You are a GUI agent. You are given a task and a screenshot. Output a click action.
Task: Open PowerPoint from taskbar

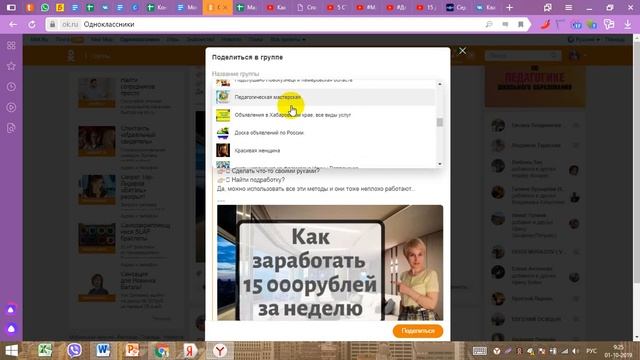[132, 351]
